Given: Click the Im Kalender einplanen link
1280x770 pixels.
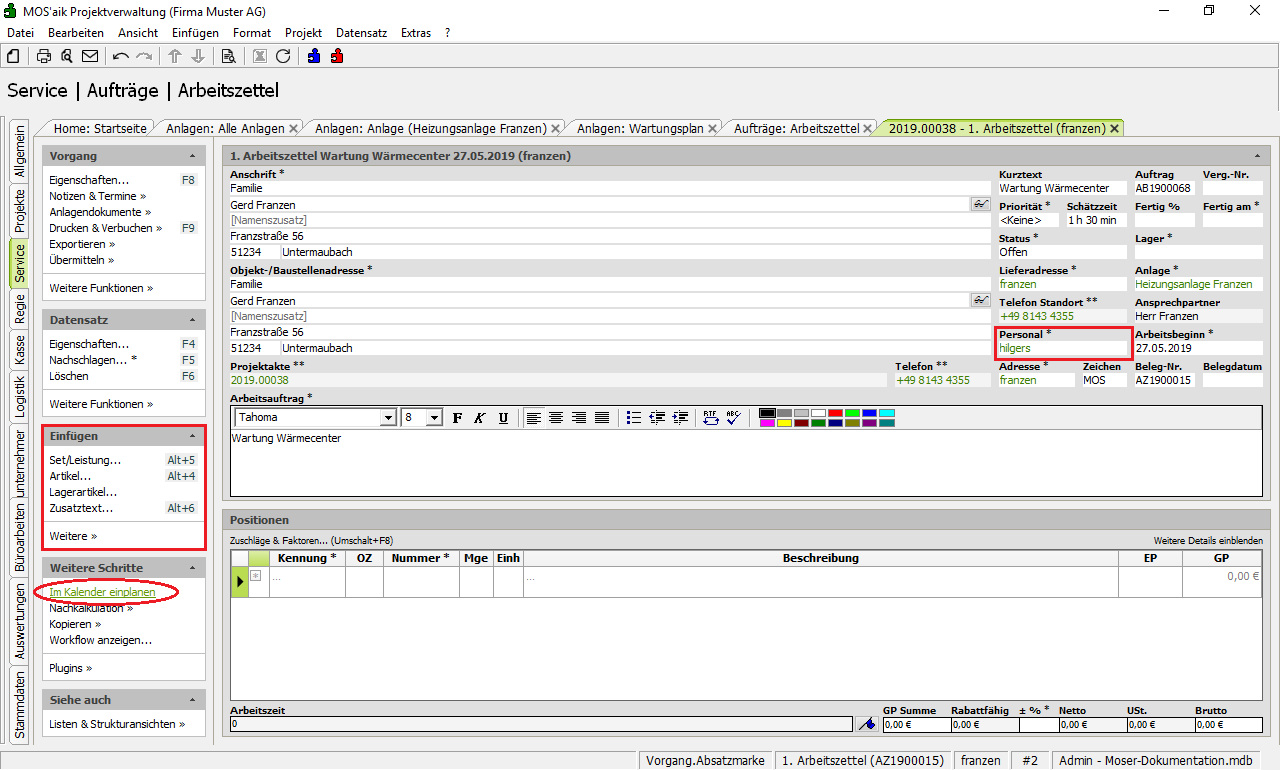Looking at the screenshot, I should click(102, 592).
